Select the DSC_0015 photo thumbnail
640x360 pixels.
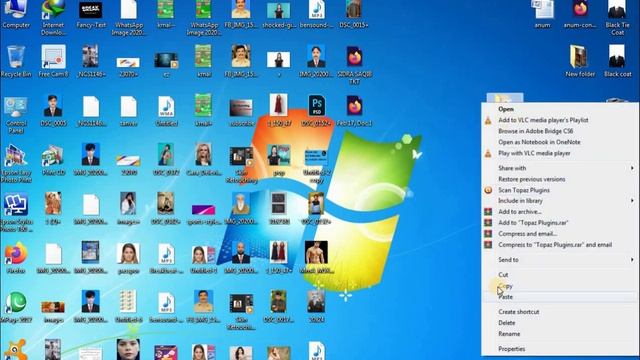354,14
